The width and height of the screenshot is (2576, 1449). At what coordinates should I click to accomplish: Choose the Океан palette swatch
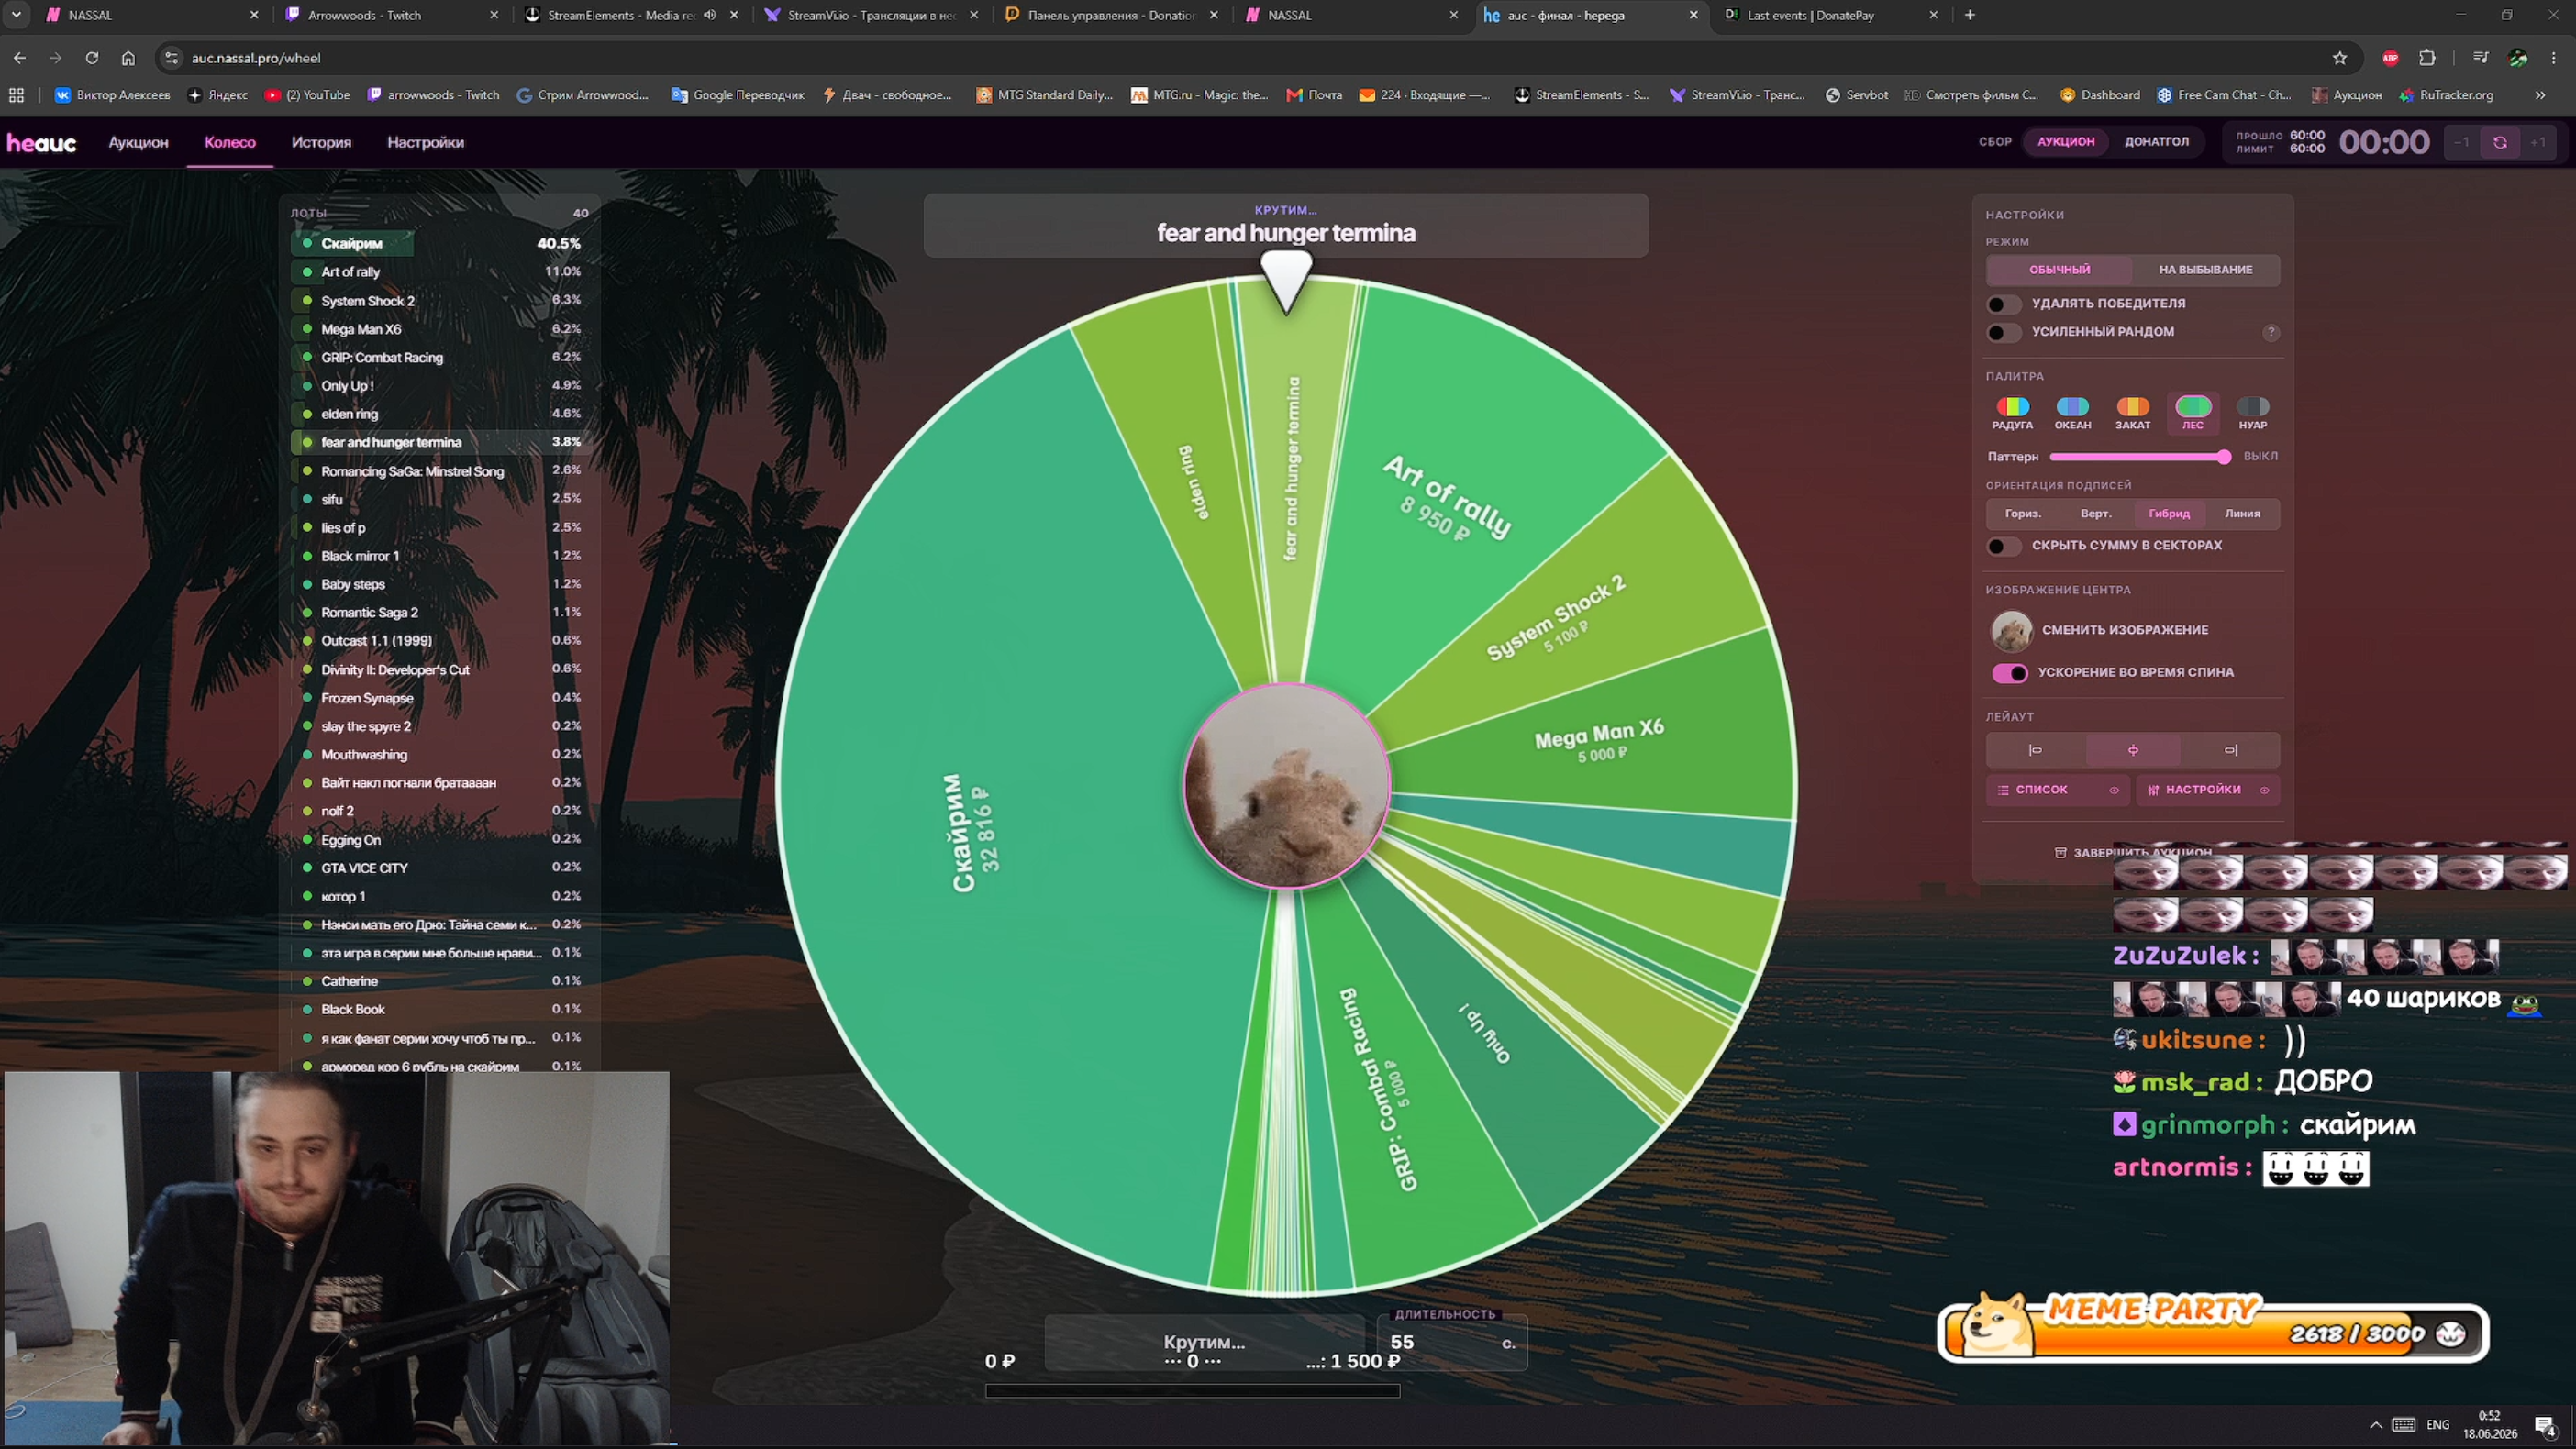(2072, 413)
